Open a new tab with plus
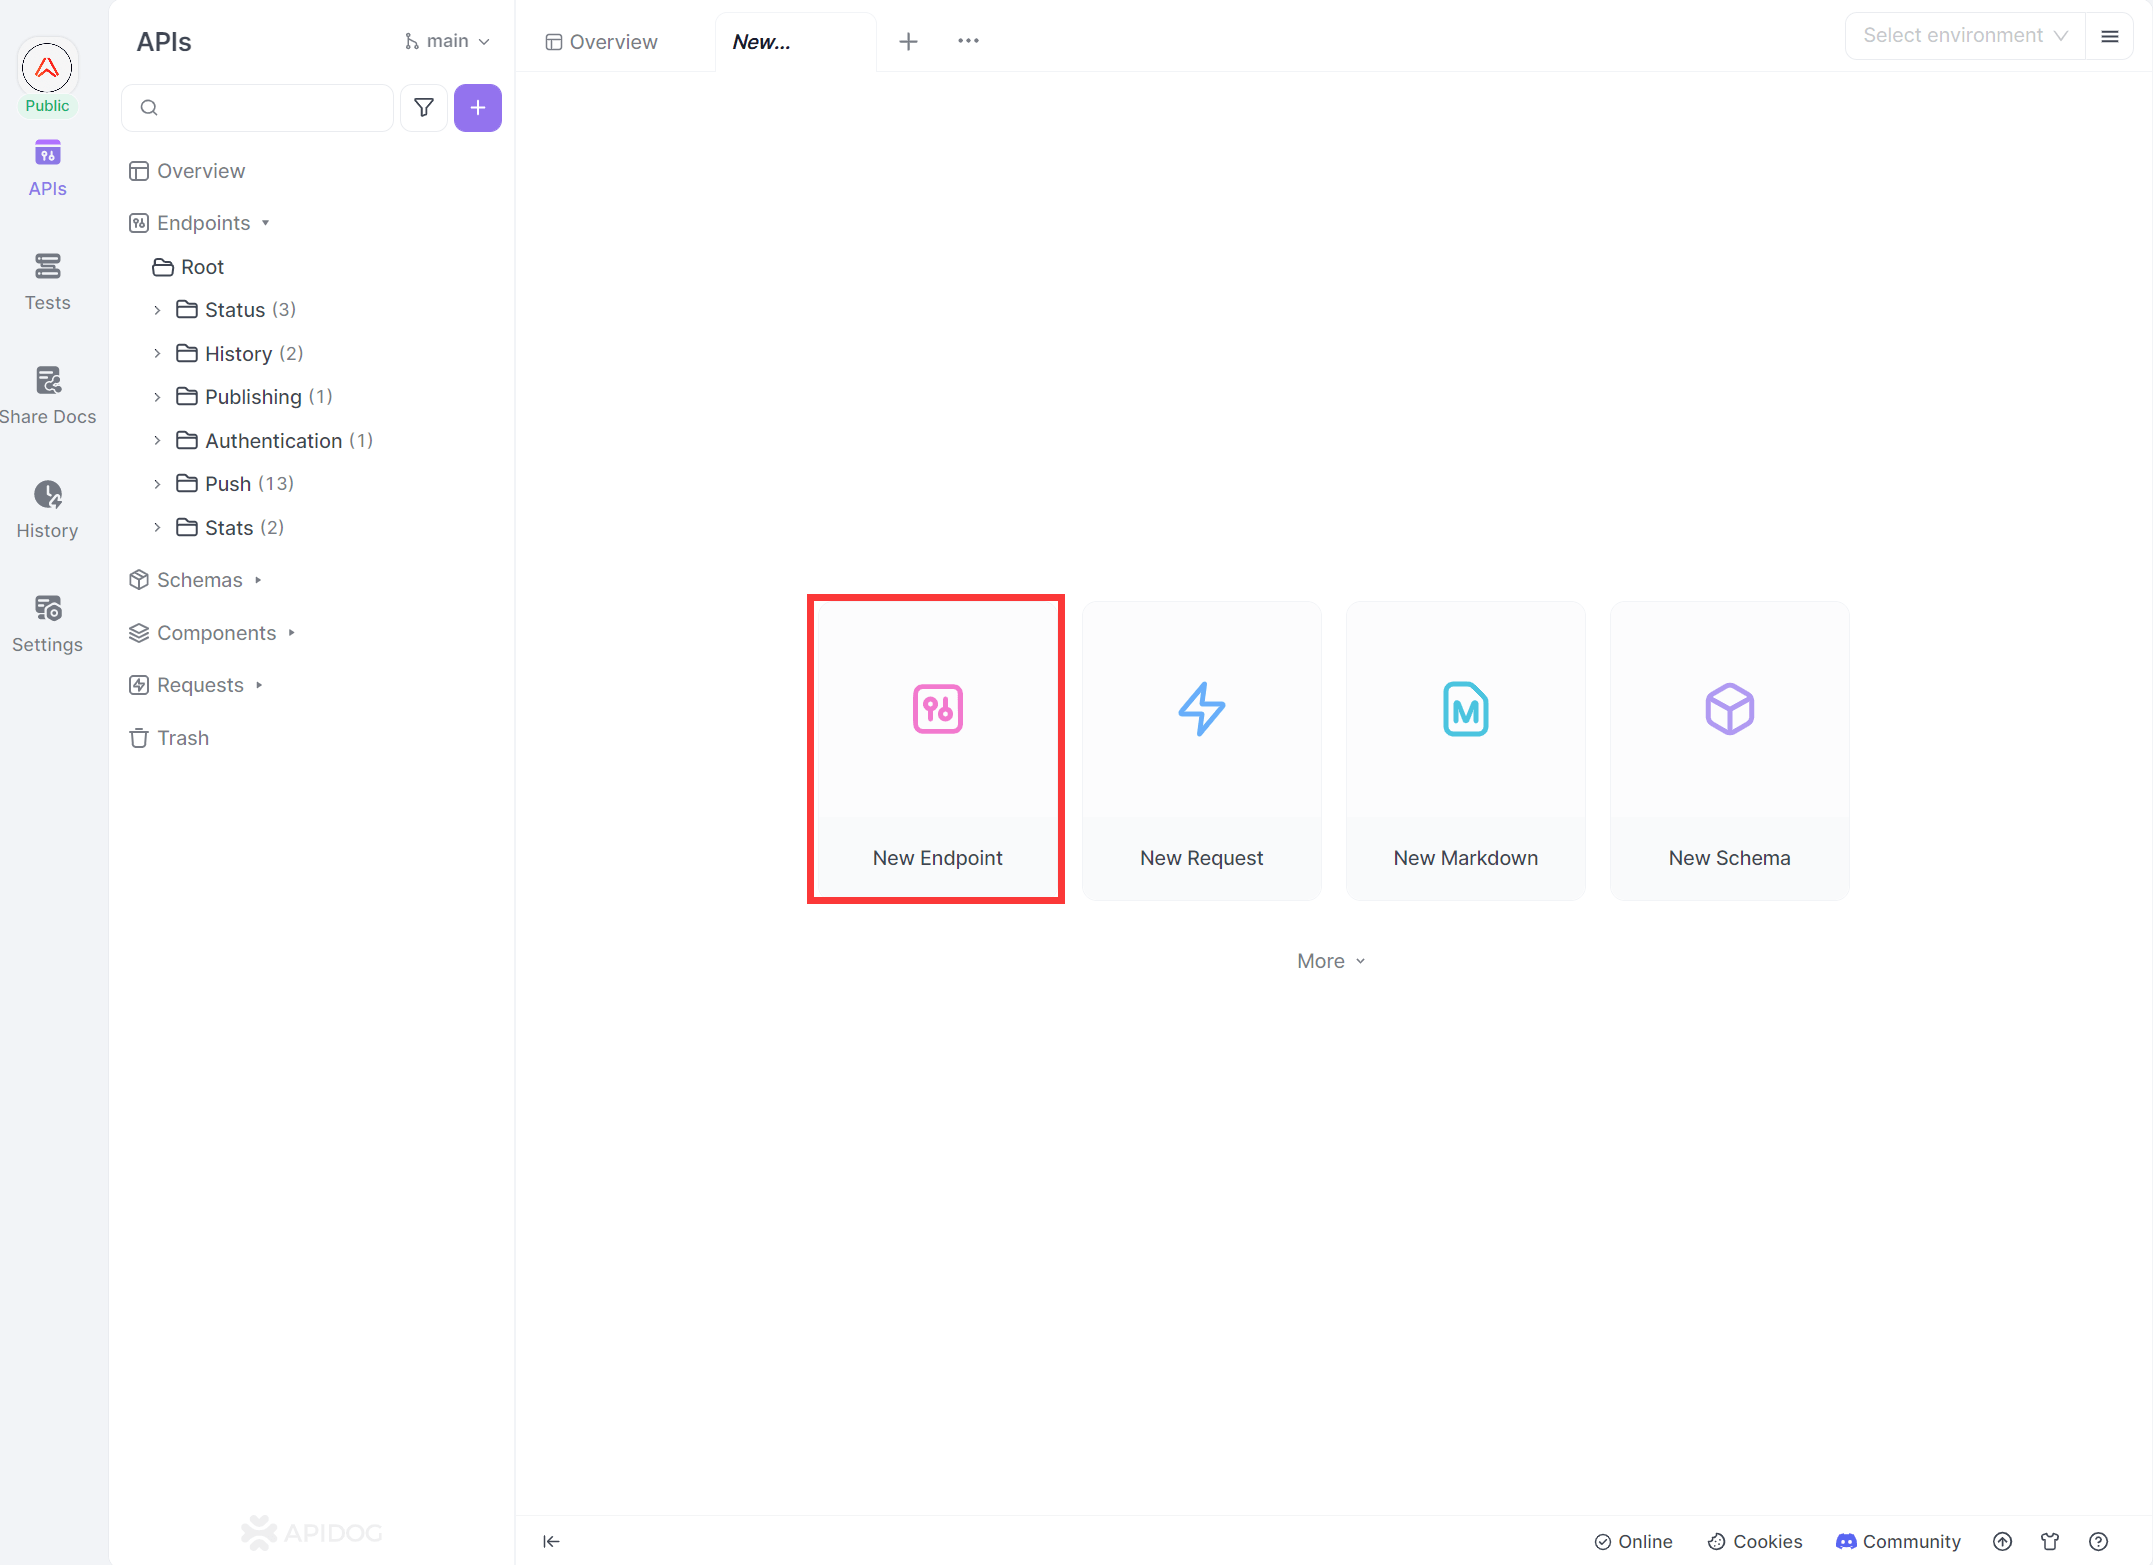Screen dimensions: 2153x1565 point(908,41)
